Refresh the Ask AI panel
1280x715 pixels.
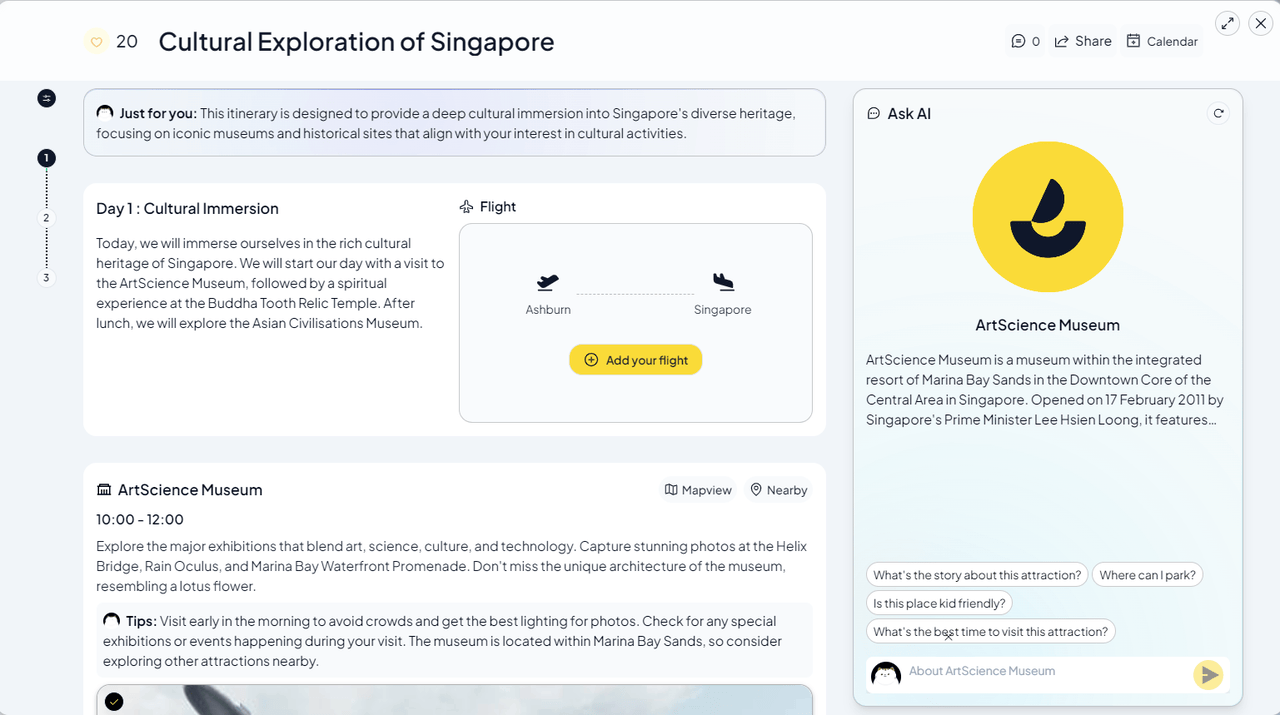point(1218,113)
